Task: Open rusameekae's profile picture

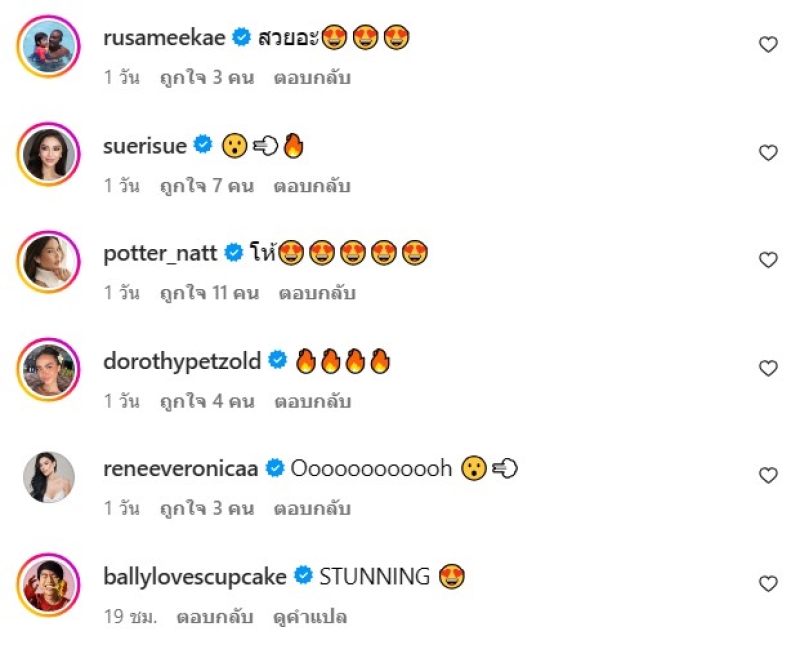Action: [x=48, y=46]
